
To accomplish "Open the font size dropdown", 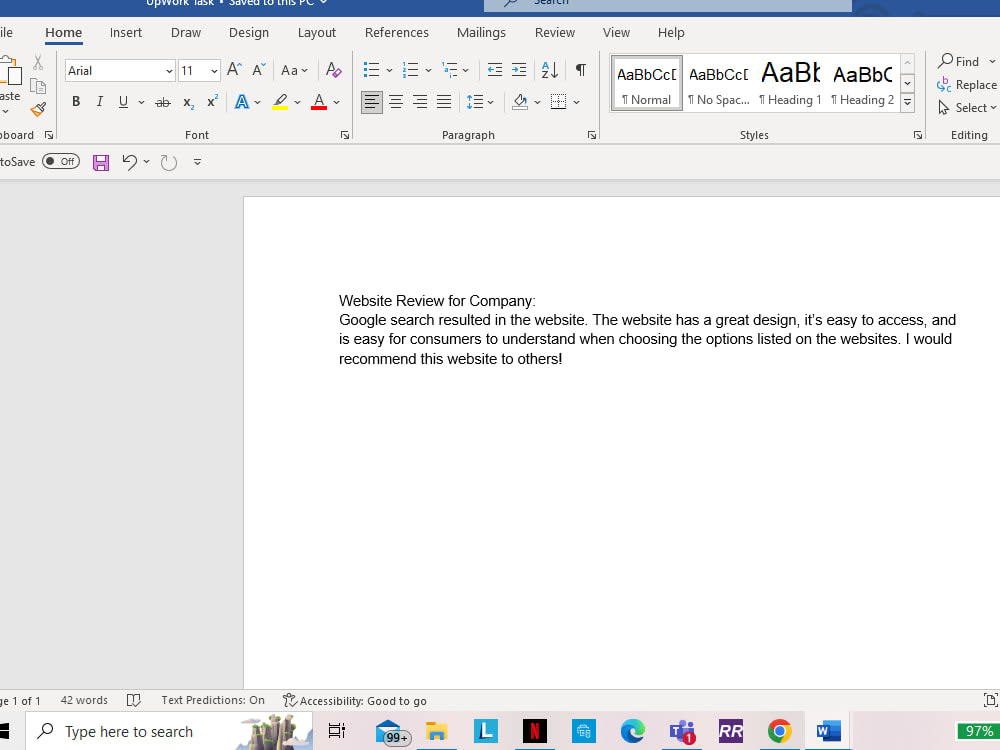I will [x=214, y=71].
